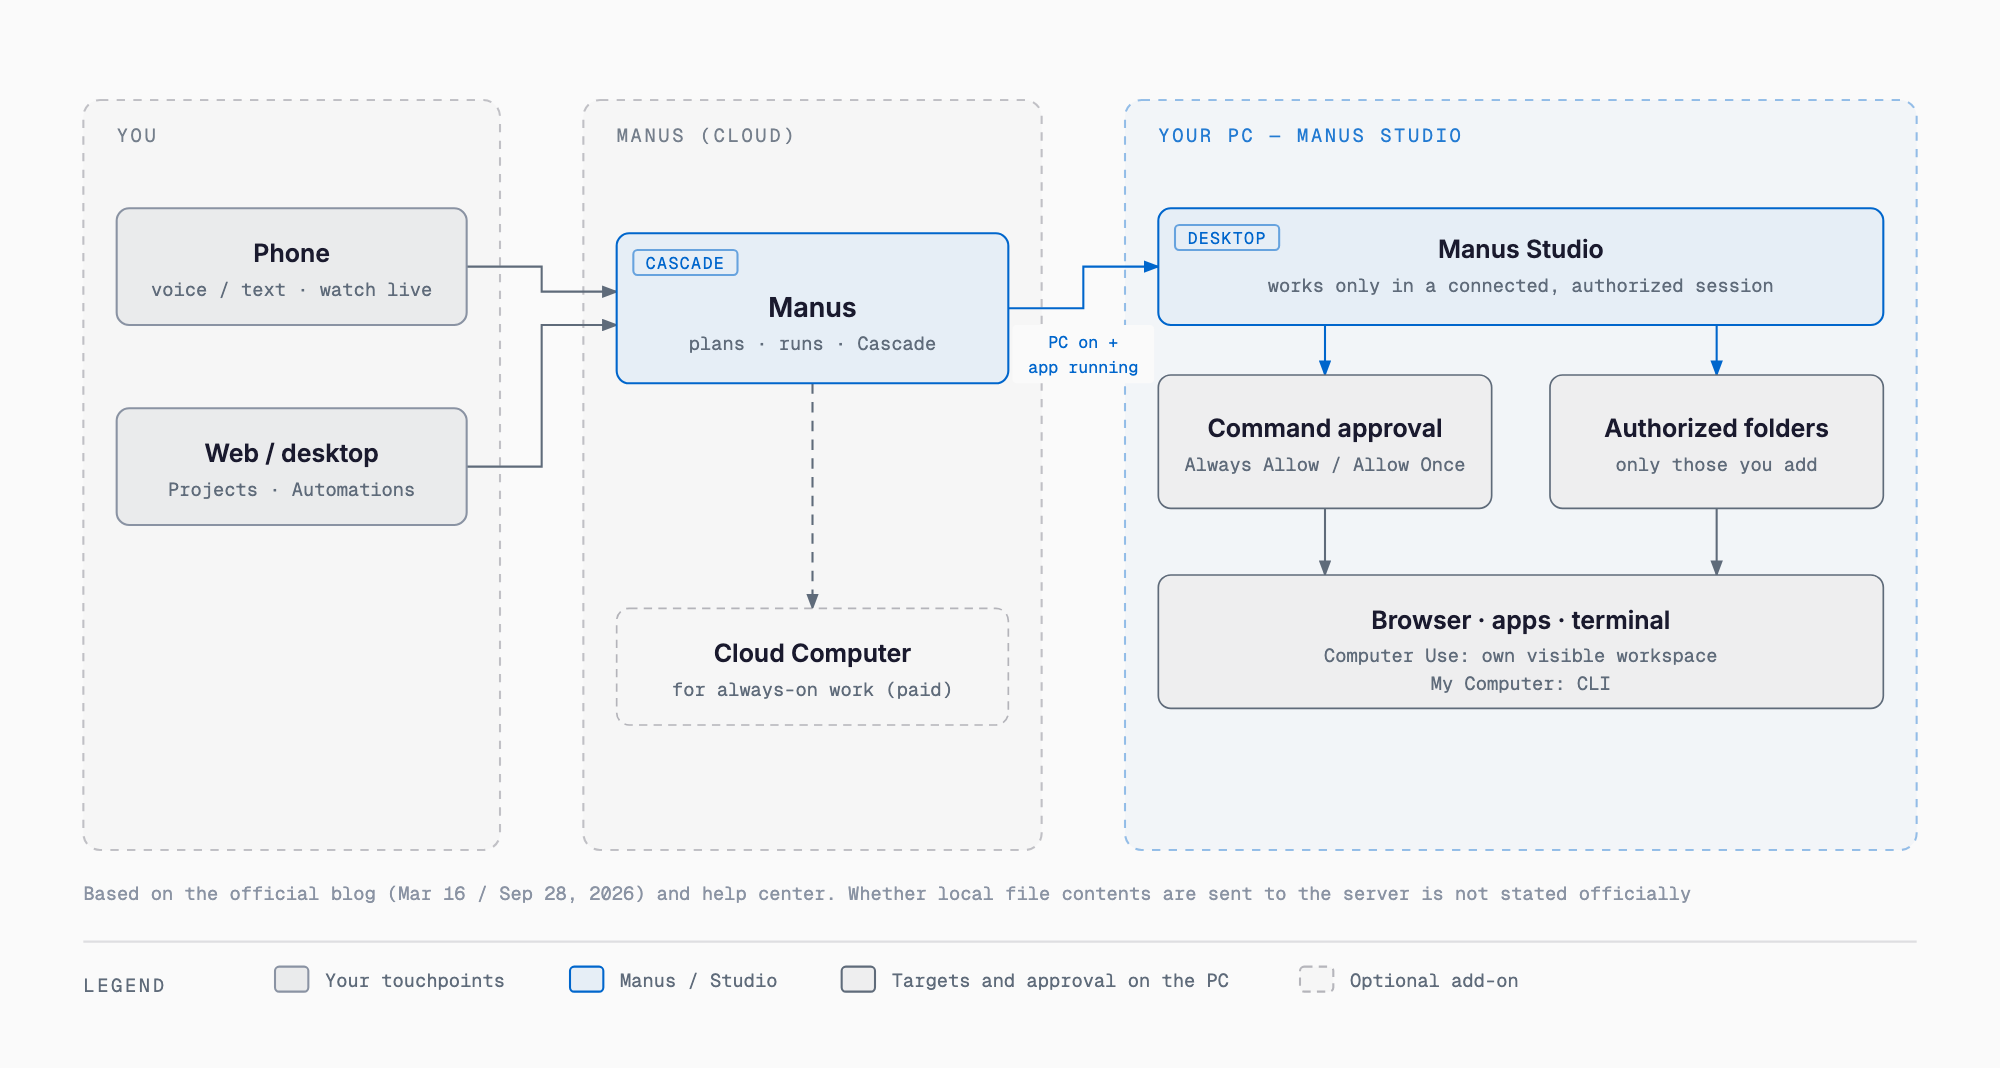Viewport: 2000px width, 1068px height.
Task: Click 'Targets and approval on the PC' swatch
Action: (858, 979)
